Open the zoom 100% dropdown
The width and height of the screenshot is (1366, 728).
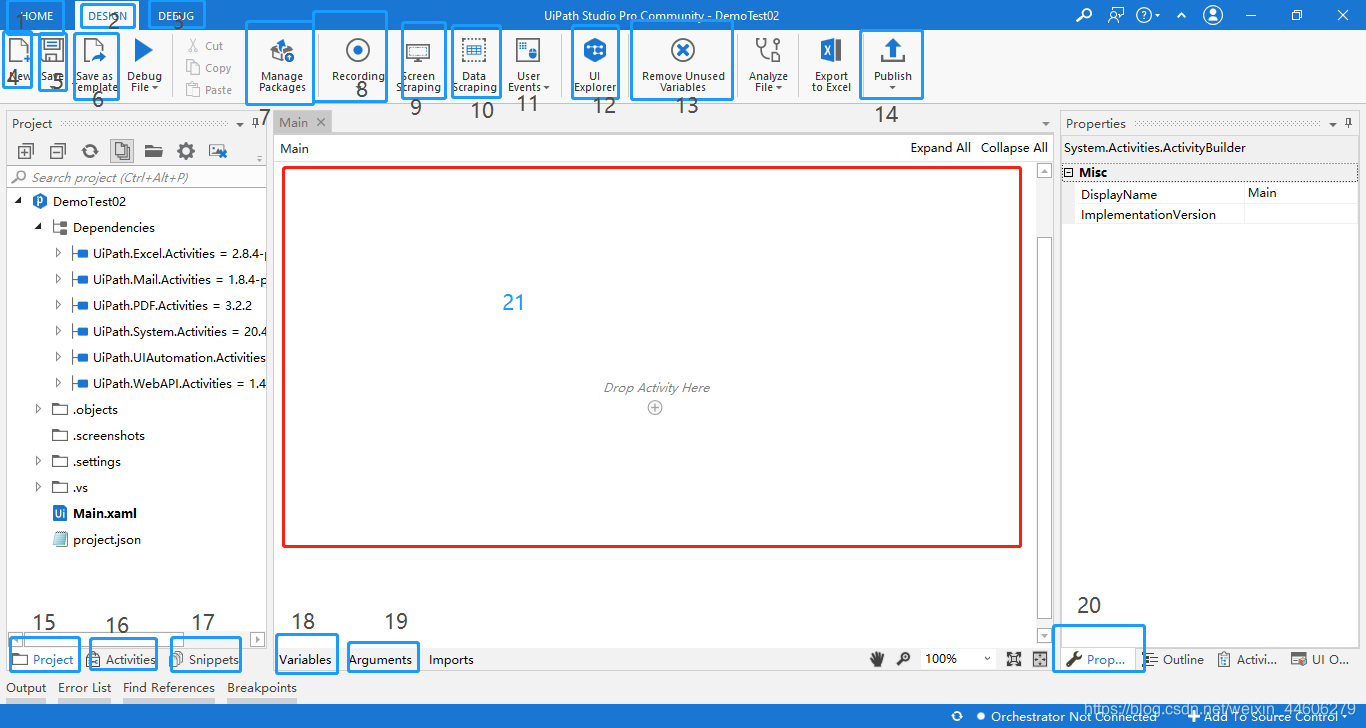click(958, 659)
